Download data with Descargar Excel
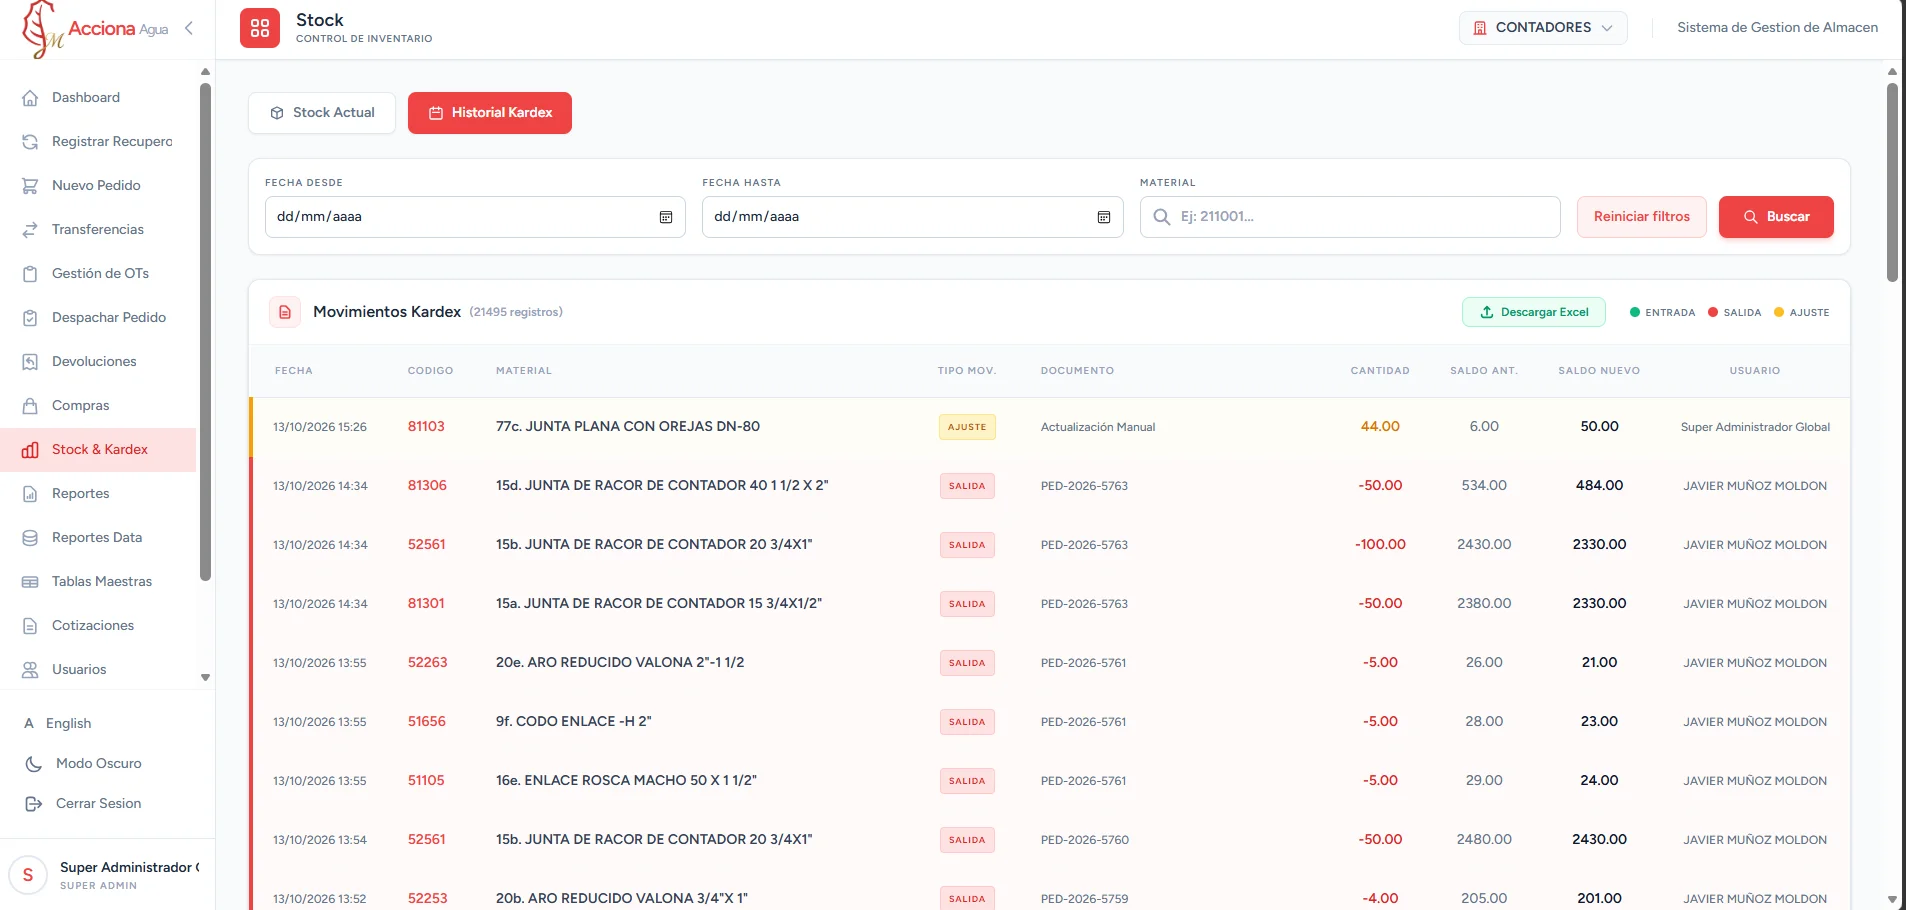 pos(1534,312)
